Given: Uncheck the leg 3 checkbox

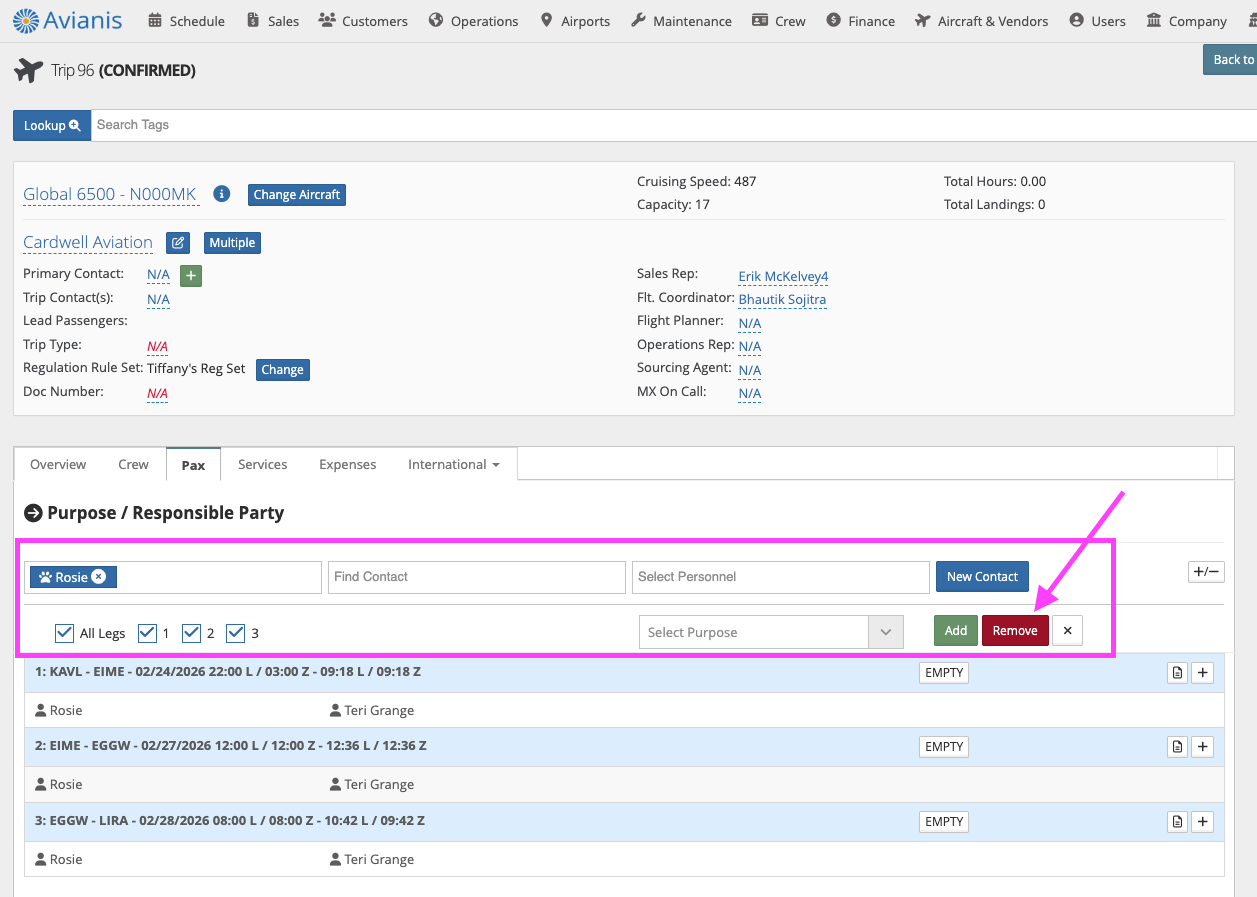Looking at the screenshot, I should pos(236,633).
